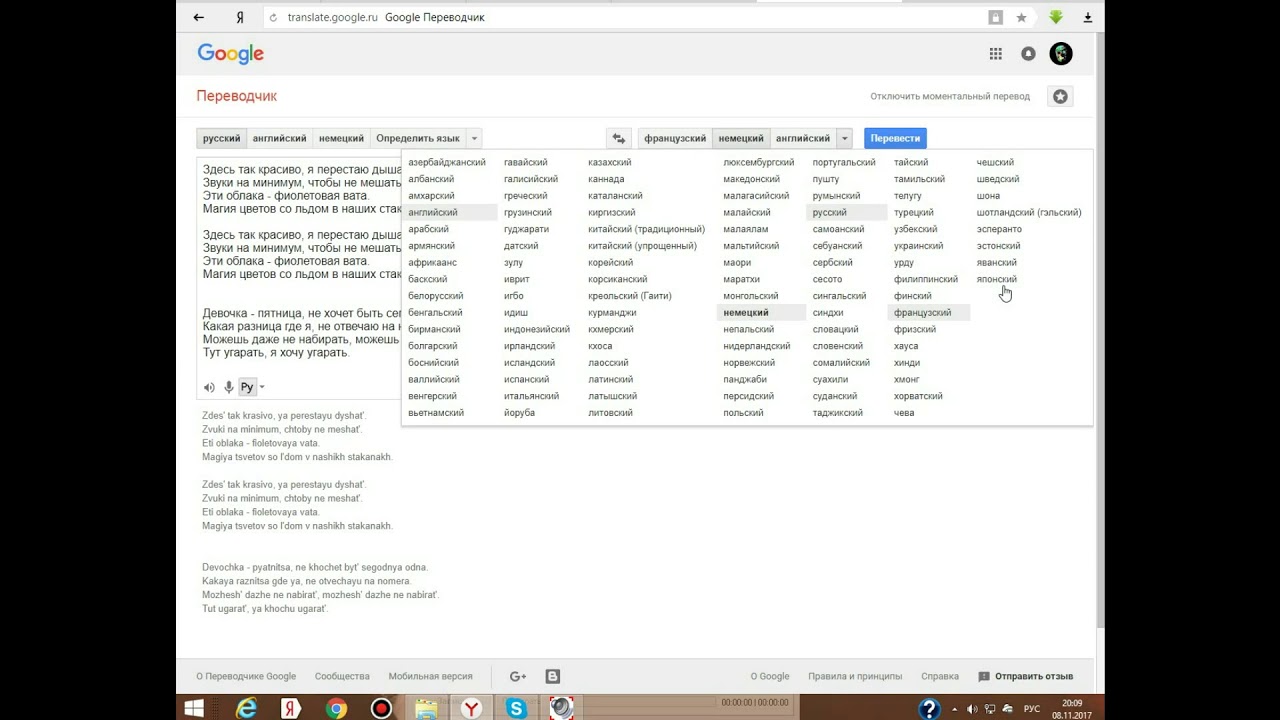
Task: Select target language немецкий tab
Action: pyautogui.click(x=741, y=138)
